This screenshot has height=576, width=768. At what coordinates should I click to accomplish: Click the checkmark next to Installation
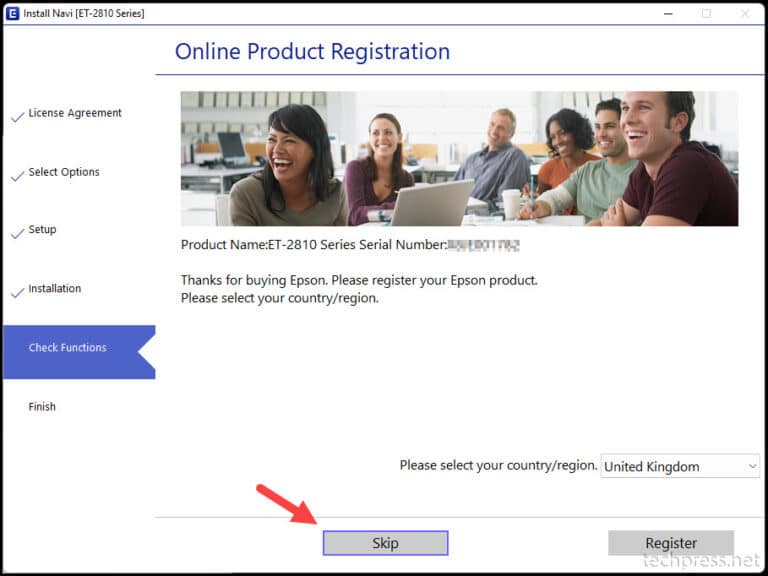tap(17, 293)
